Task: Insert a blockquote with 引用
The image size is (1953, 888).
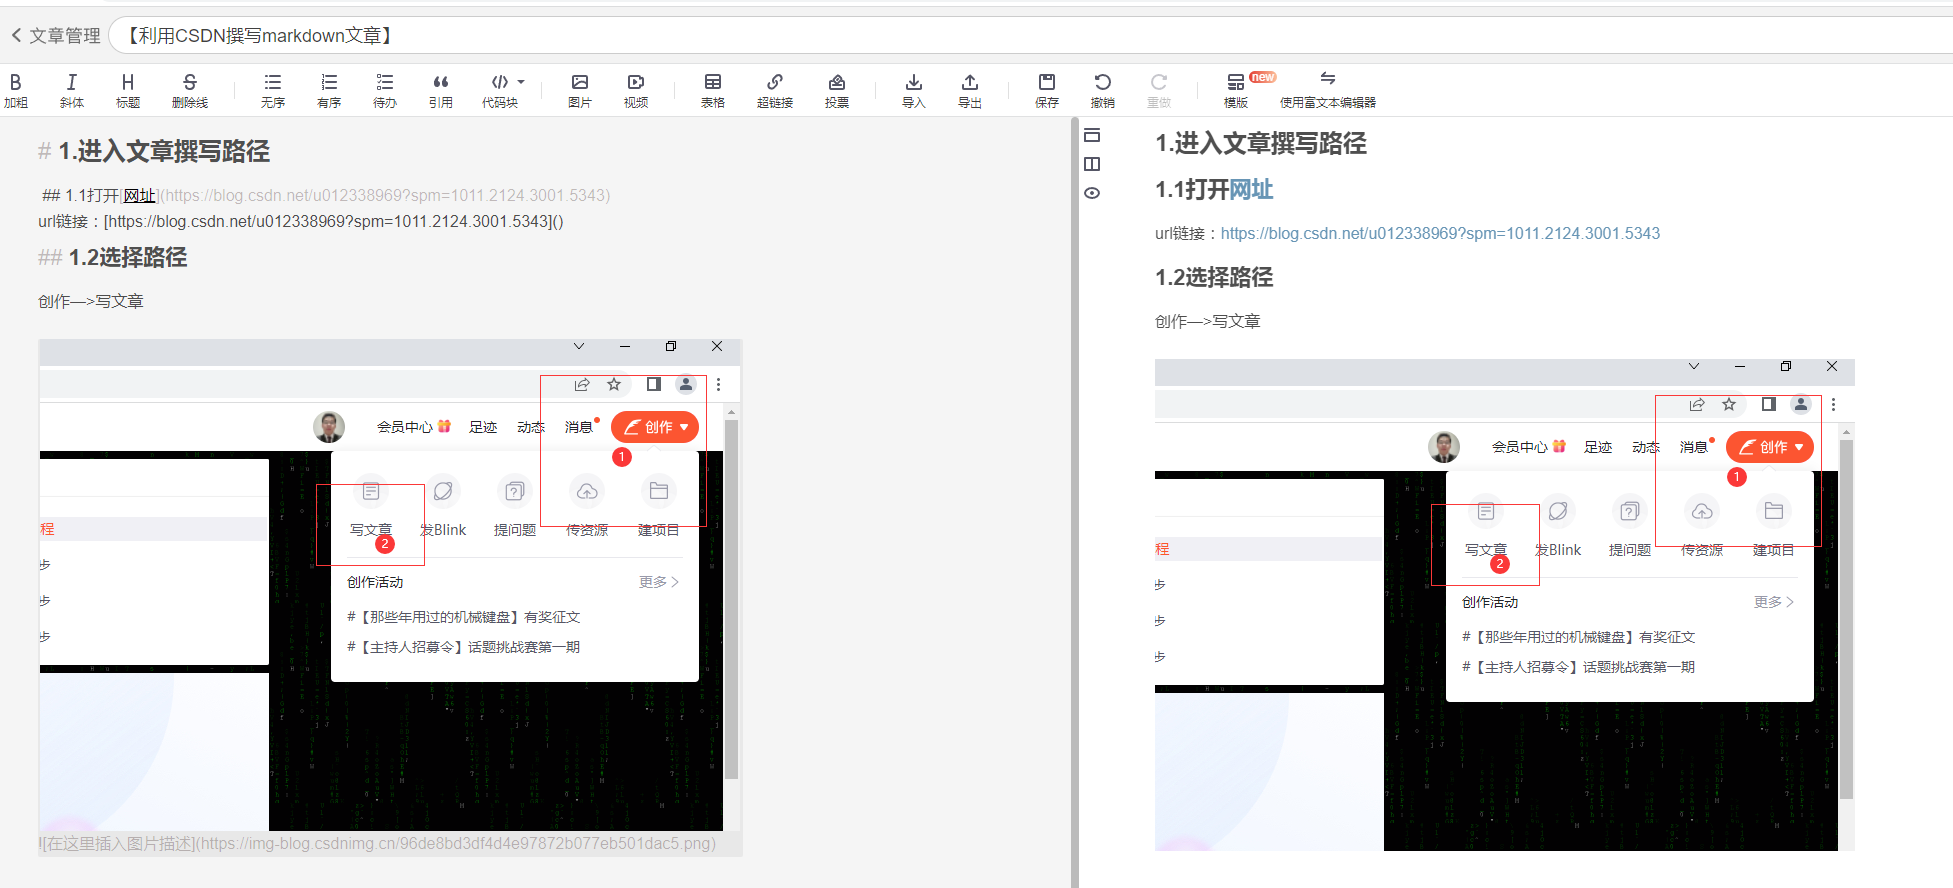Action: [x=441, y=90]
